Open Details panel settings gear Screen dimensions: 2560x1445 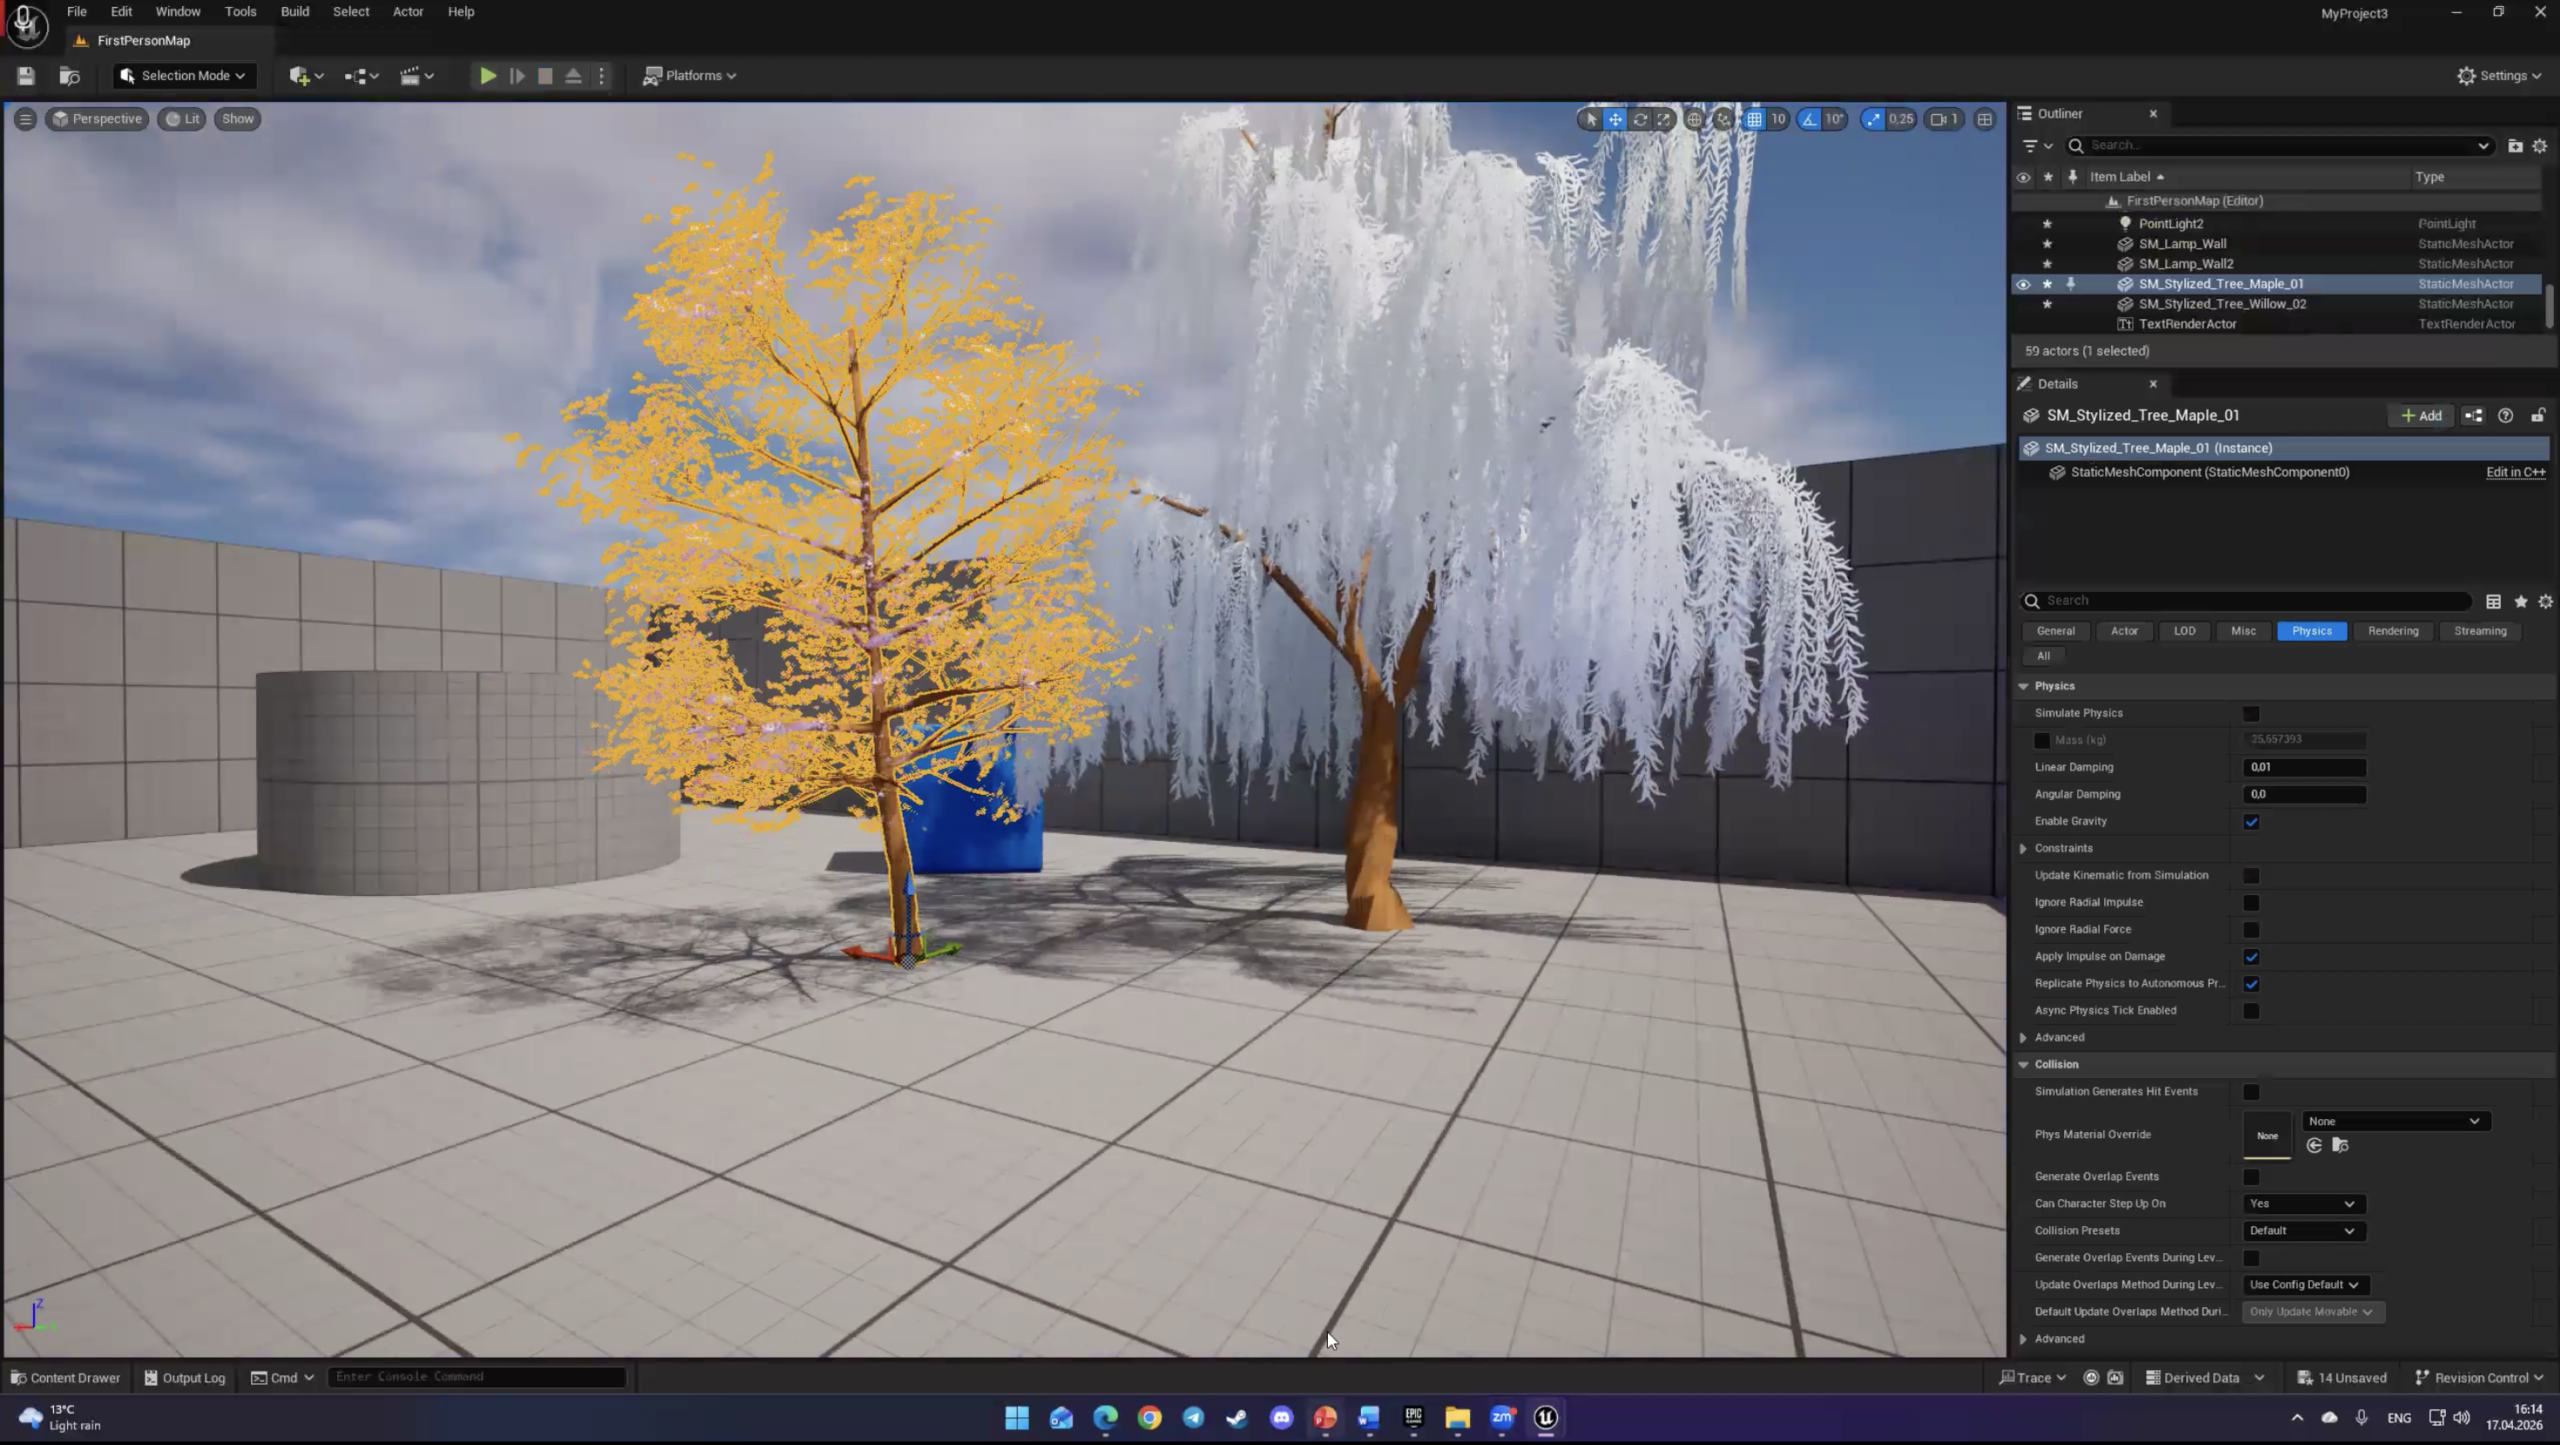[2545, 601]
